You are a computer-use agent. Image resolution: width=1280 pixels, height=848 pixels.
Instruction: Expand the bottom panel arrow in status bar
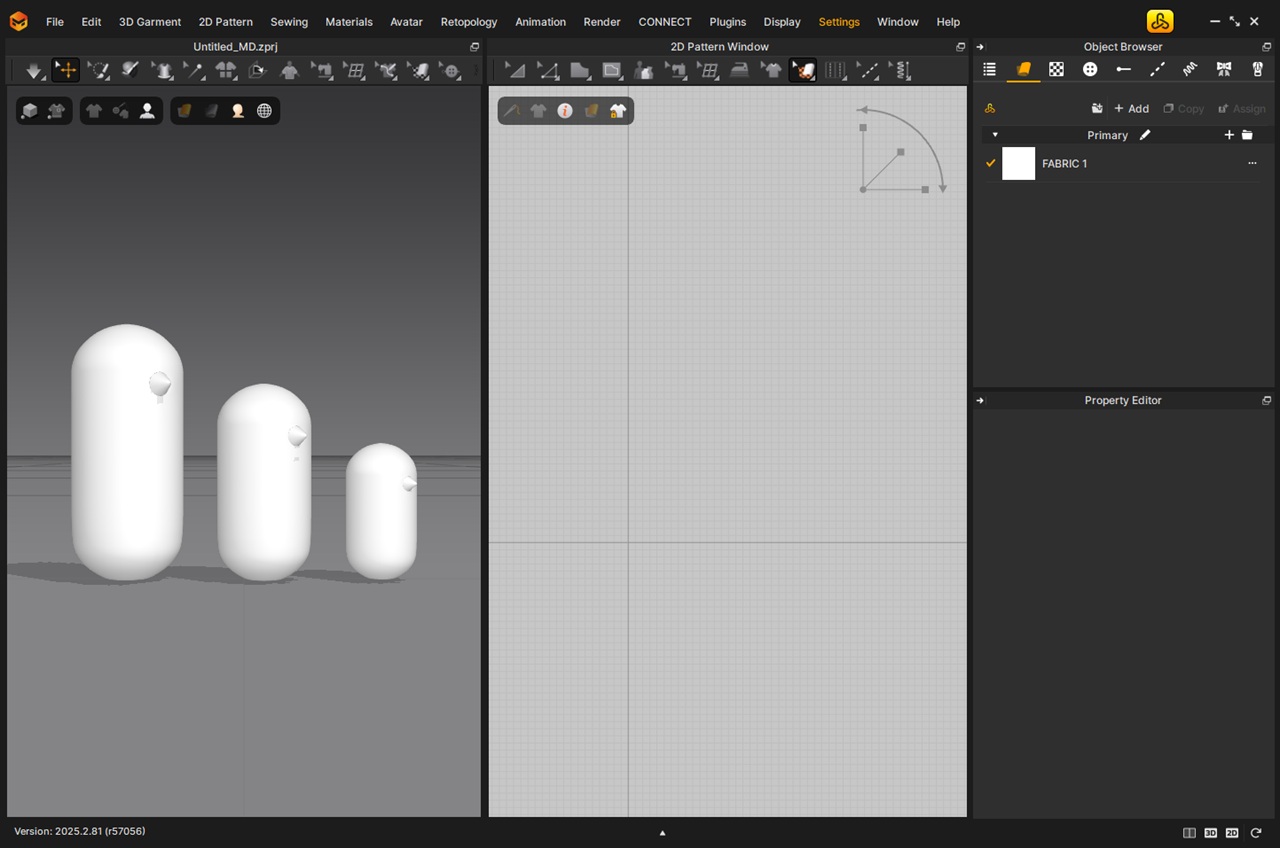pos(662,832)
